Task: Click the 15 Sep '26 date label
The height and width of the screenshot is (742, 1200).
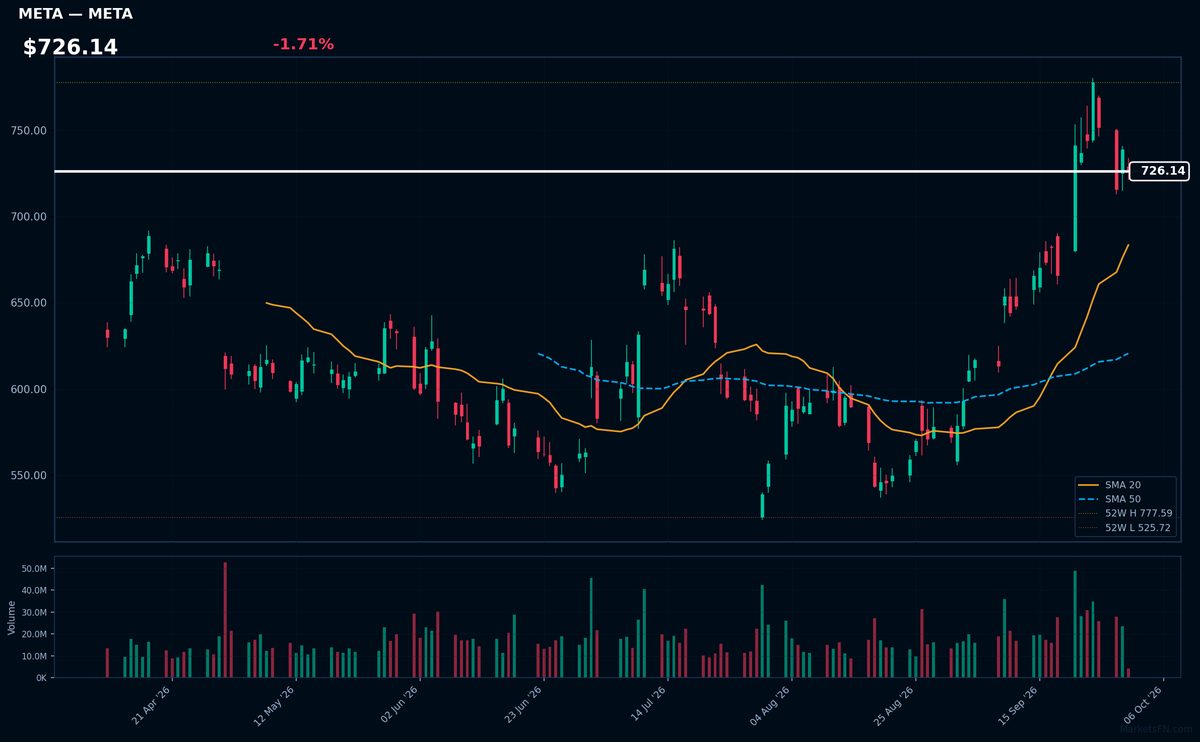Action: click(1018, 704)
